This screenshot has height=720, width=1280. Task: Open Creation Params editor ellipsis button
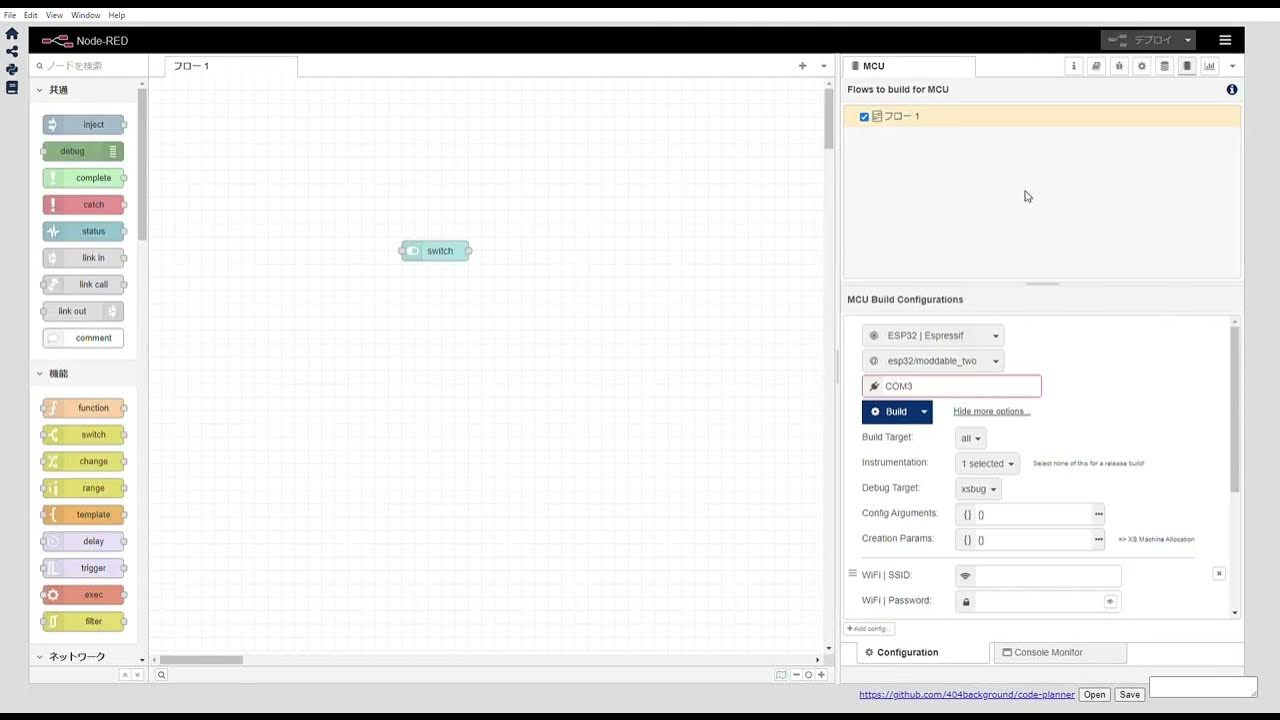tap(1098, 539)
